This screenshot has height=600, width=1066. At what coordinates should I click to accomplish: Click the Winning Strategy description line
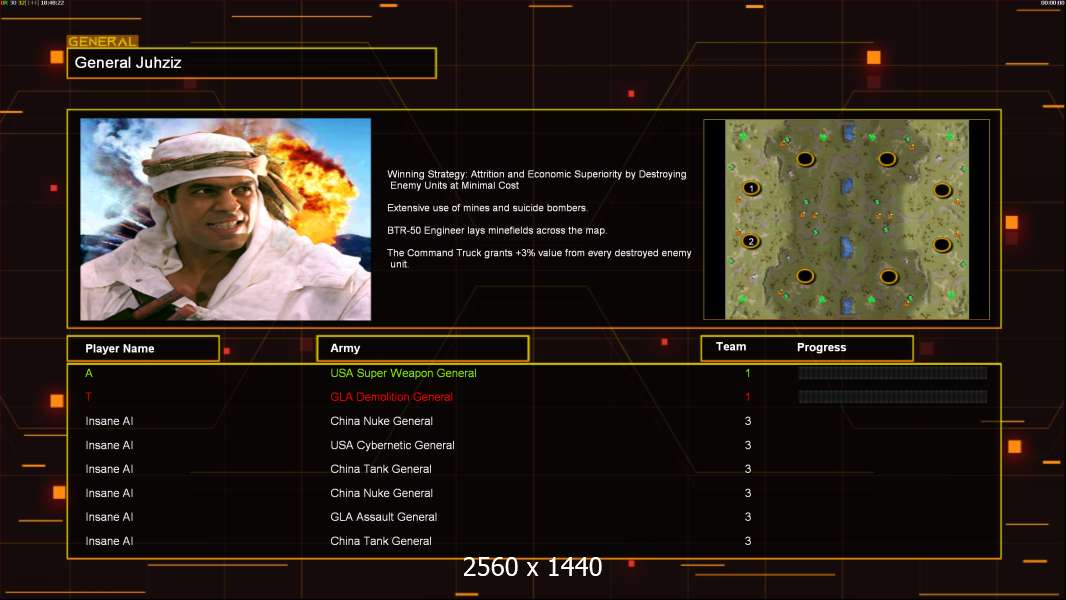tap(537, 179)
